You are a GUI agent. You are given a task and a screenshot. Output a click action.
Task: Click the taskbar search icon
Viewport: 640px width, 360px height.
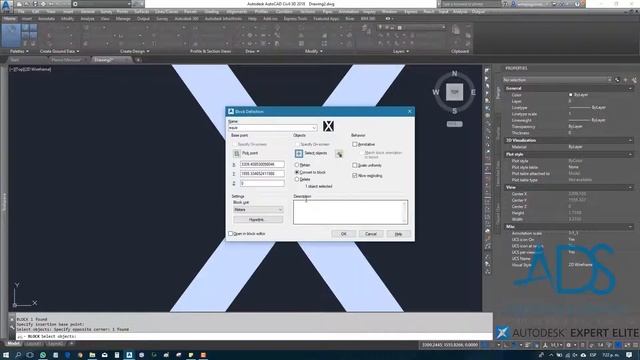coord(18,355)
